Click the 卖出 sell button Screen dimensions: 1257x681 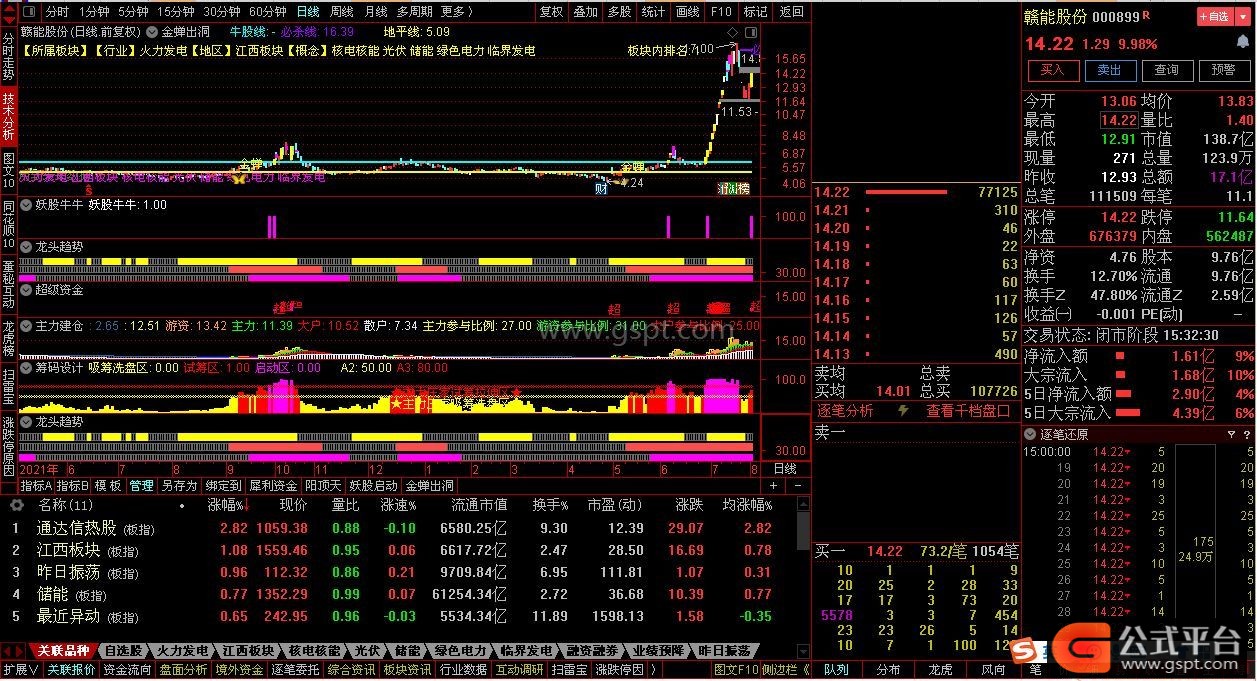point(1110,70)
